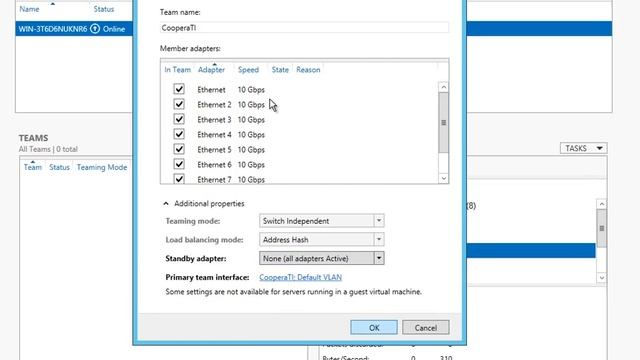640x360 pixels.
Task: Toggle the Ethernet 4 checkbox
Action: coord(179,134)
